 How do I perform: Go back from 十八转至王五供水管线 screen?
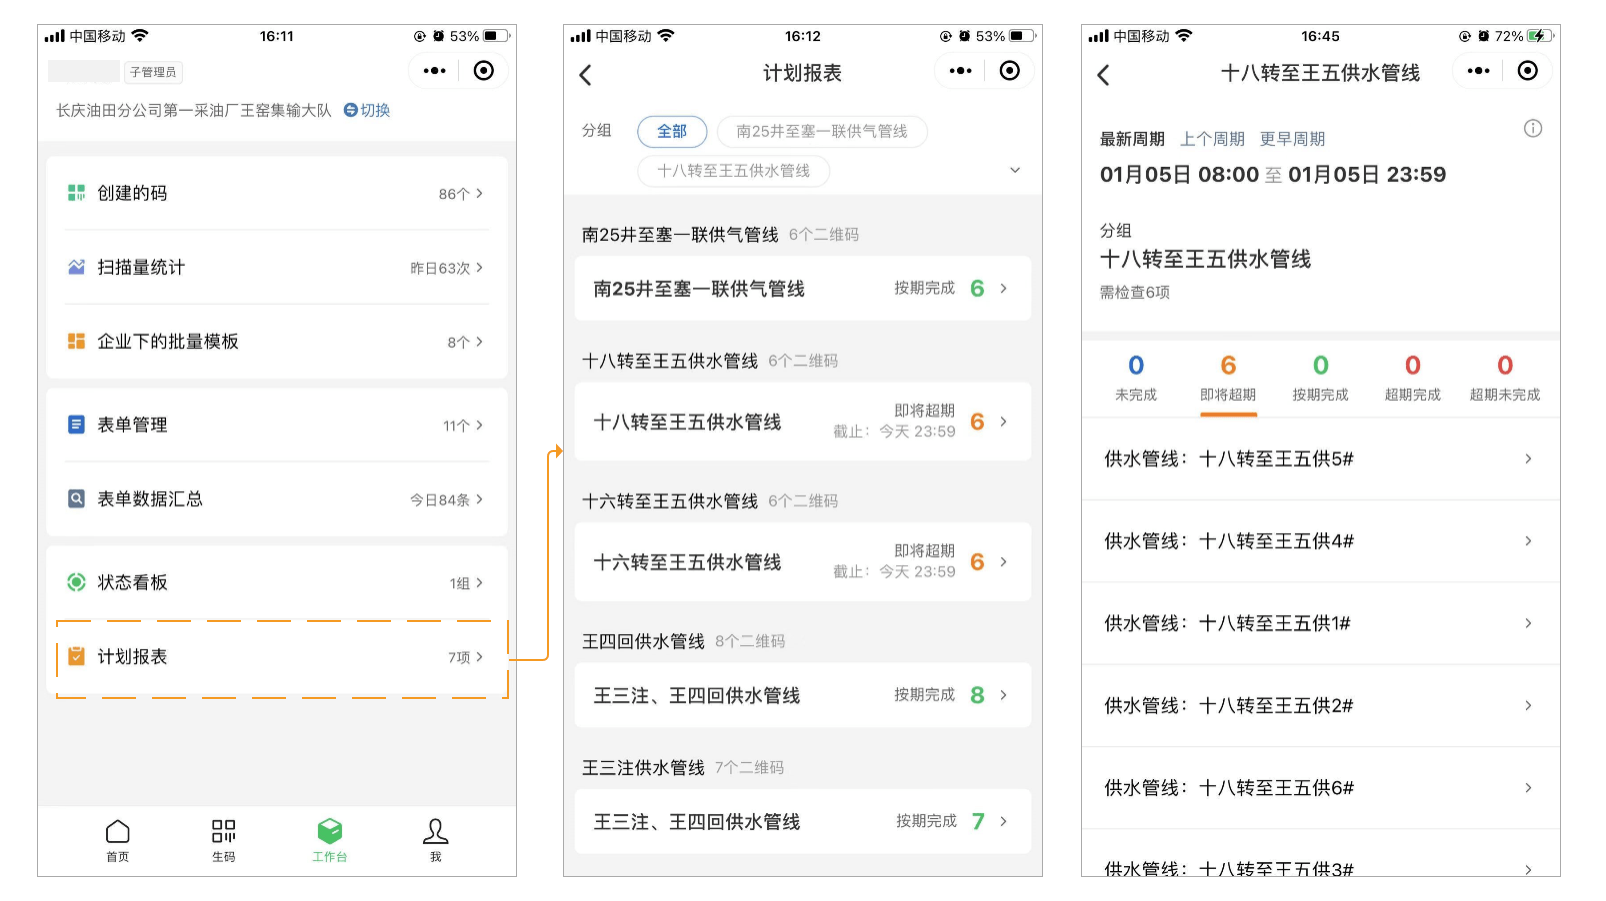pos(1104,75)
